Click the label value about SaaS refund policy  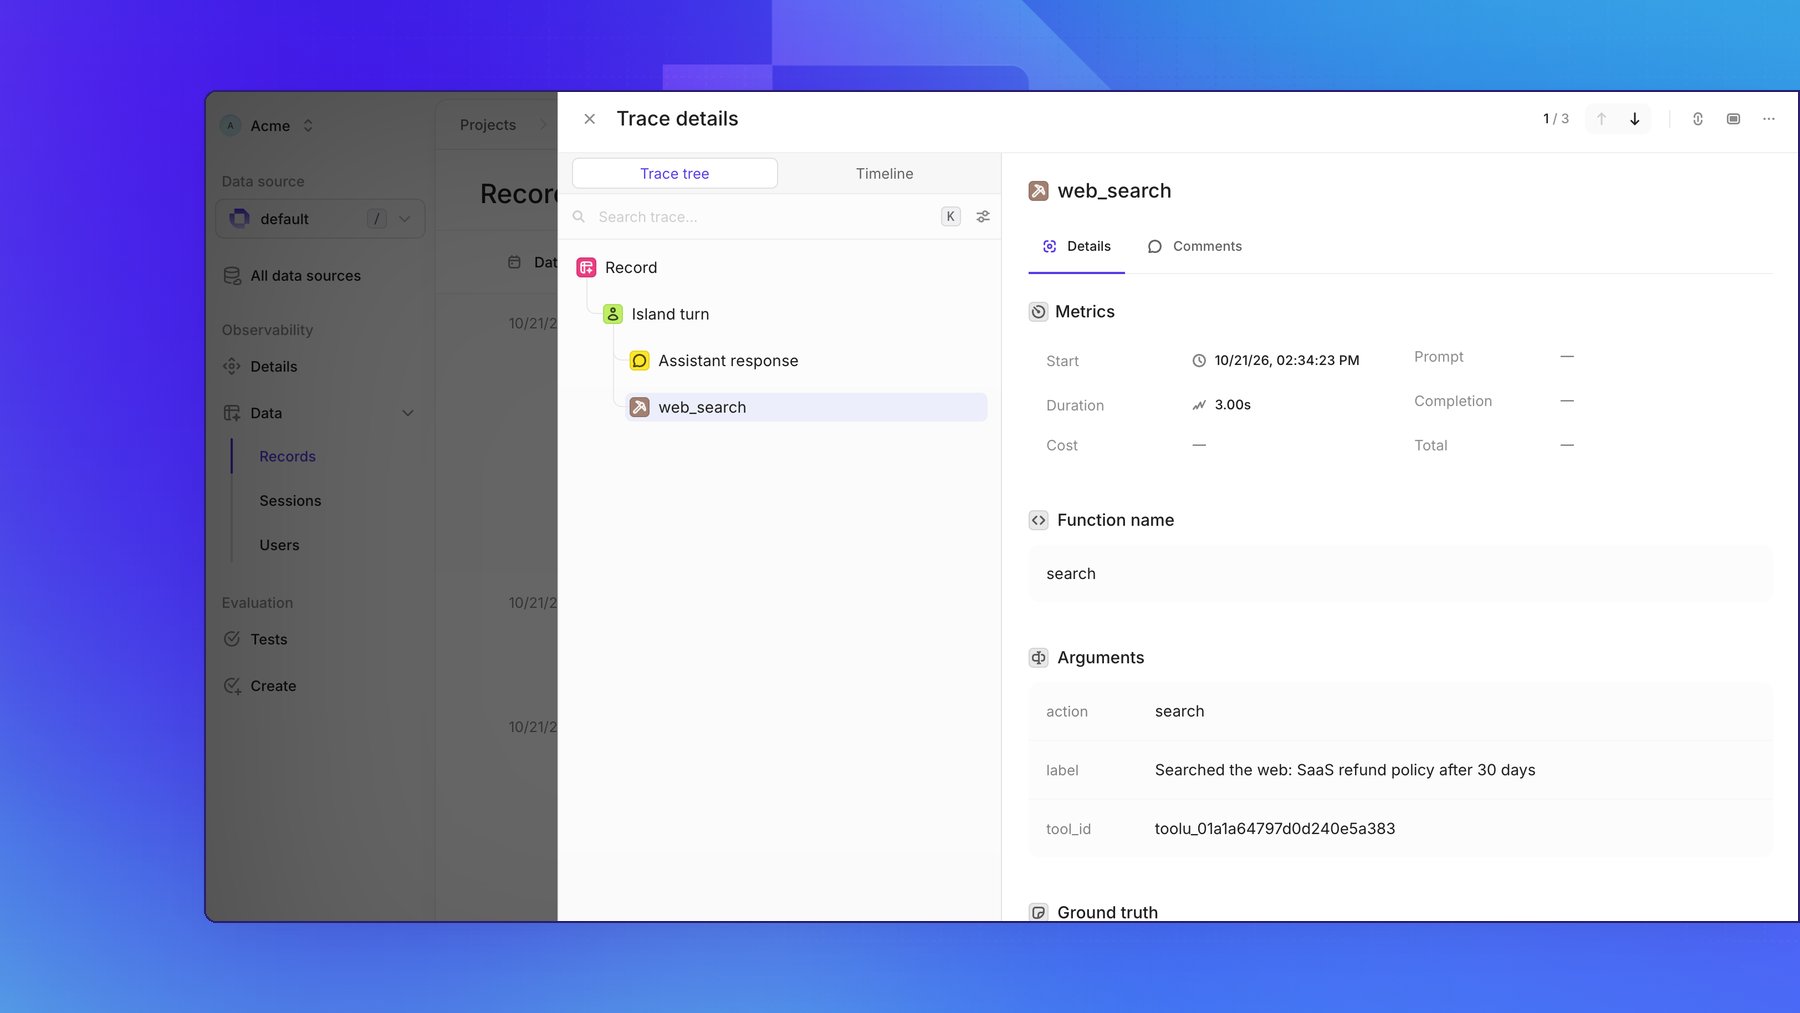point(1345,770)
